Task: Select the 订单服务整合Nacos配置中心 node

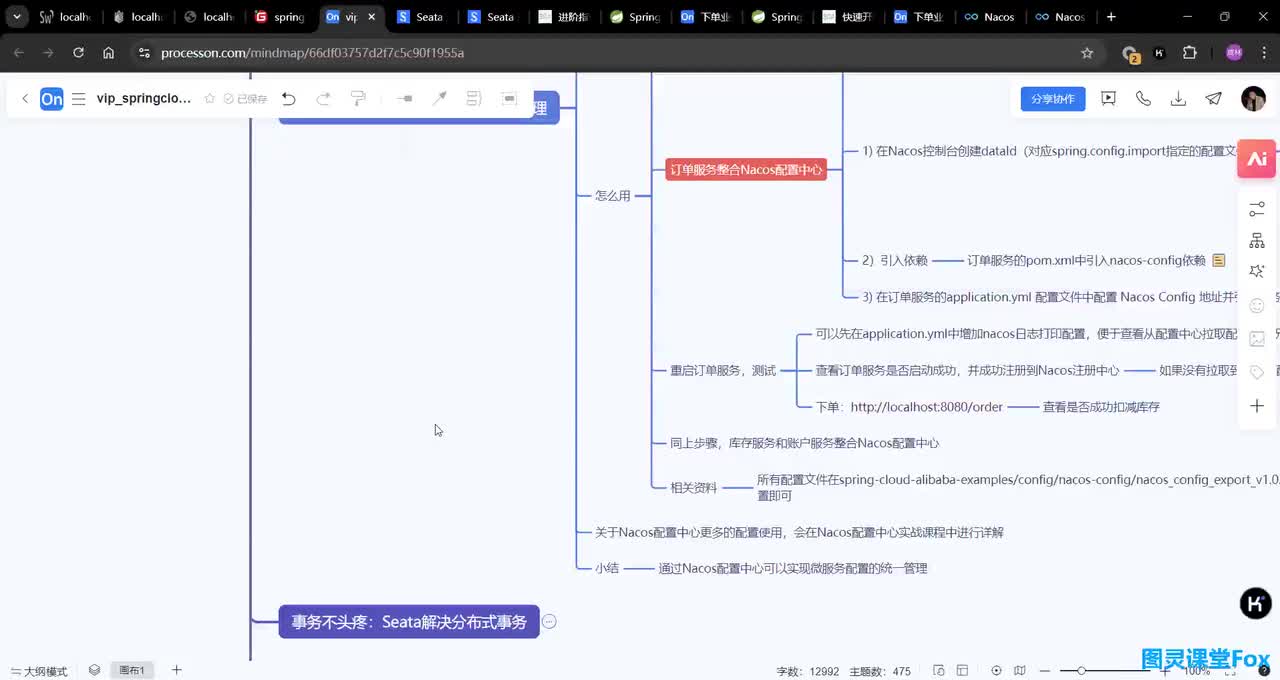Action: coord(746,170)
